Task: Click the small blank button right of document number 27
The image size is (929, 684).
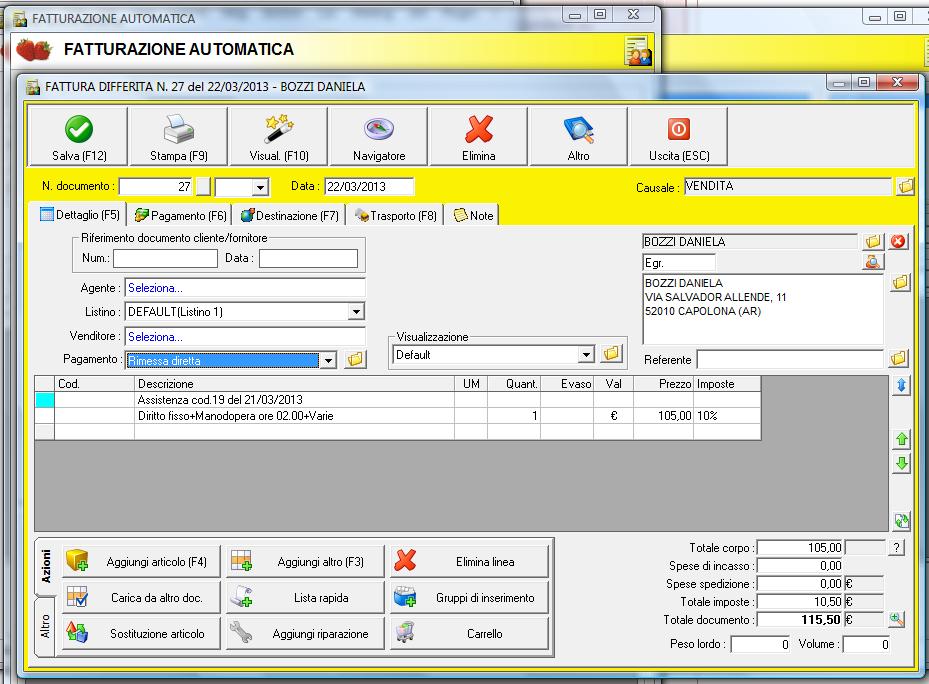Action: [203, 187]
